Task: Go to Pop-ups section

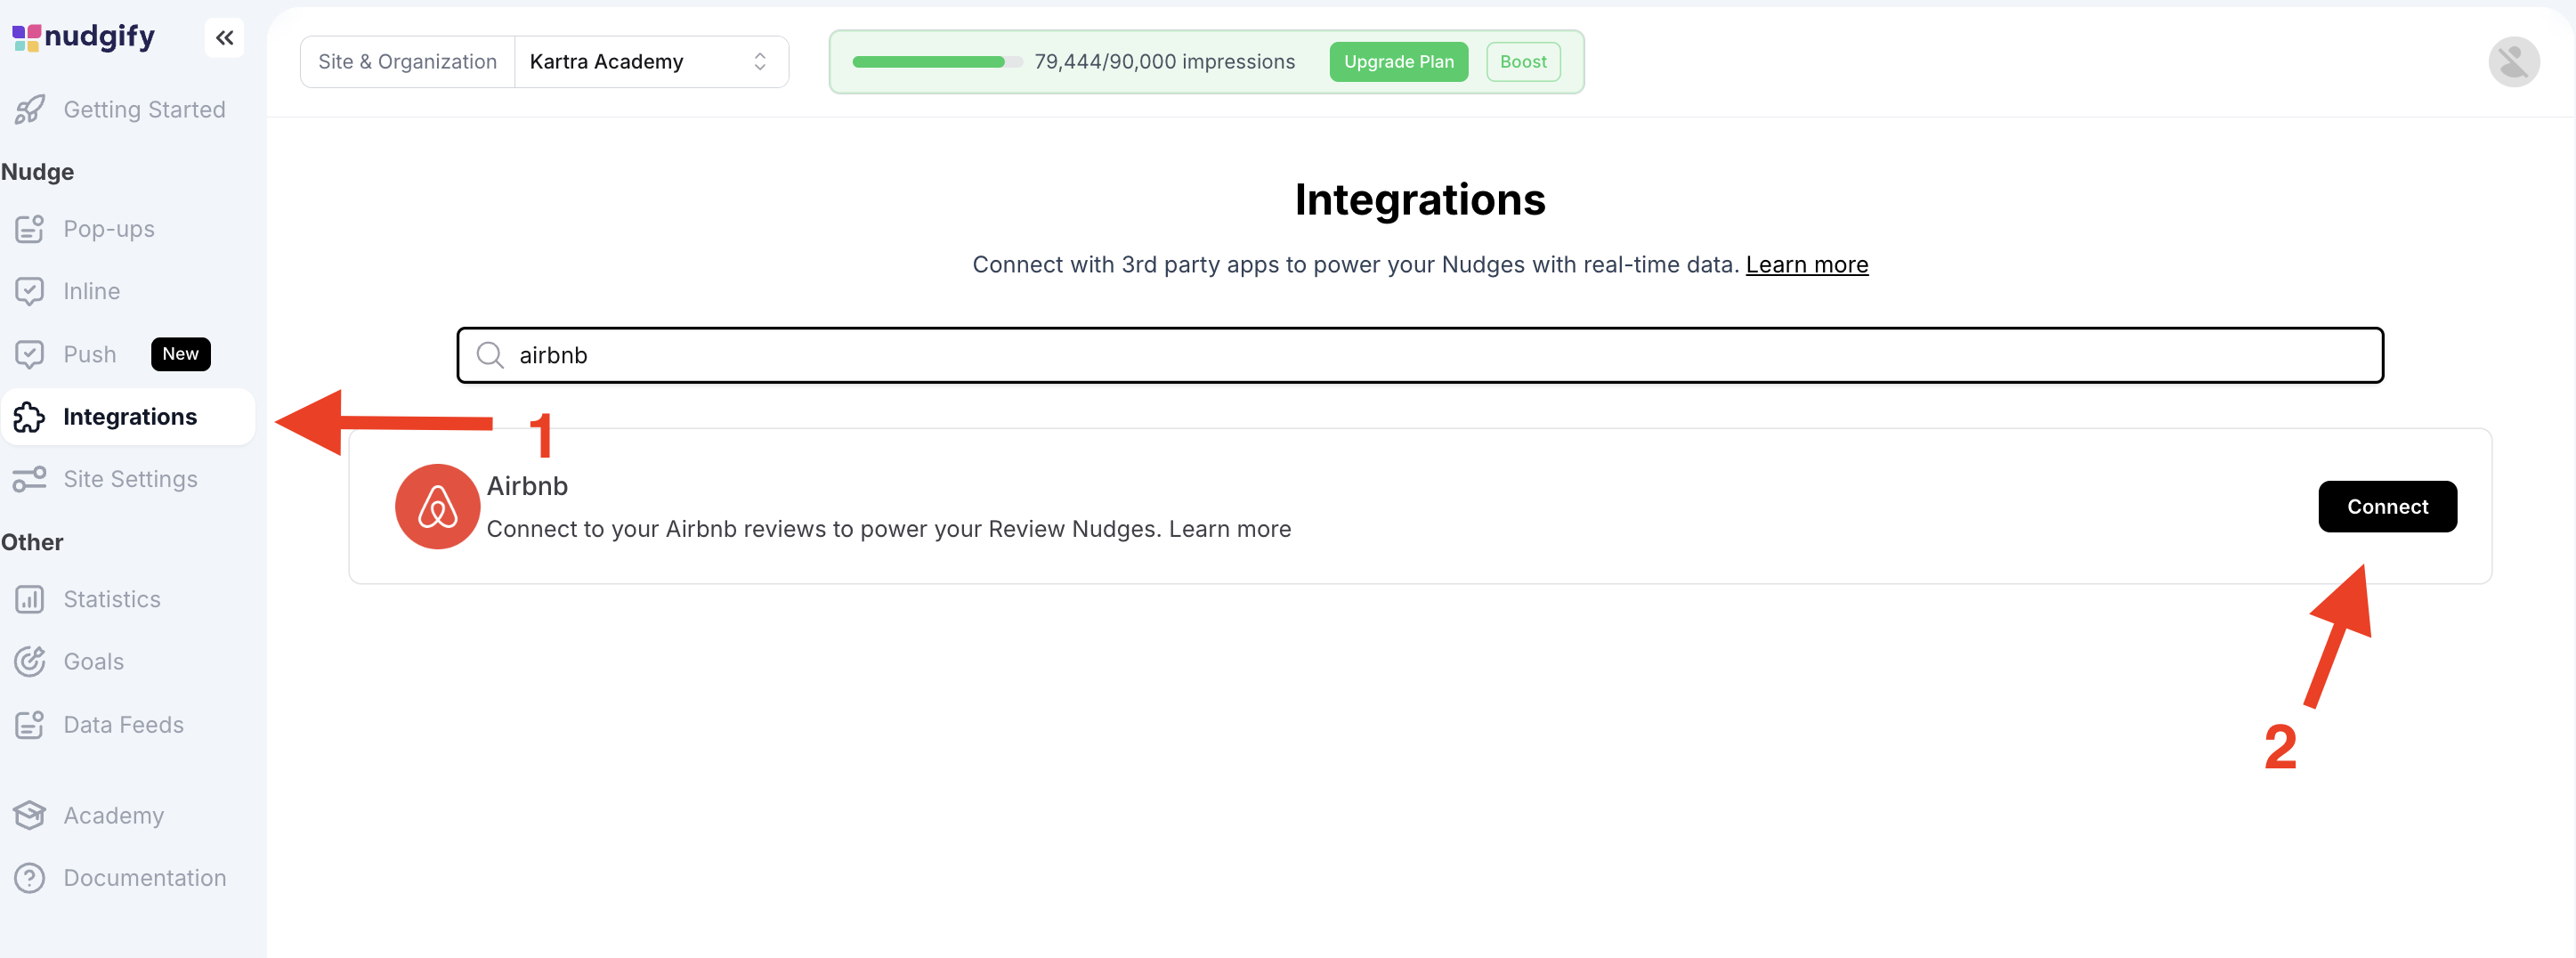Action: tap(109, 229)
